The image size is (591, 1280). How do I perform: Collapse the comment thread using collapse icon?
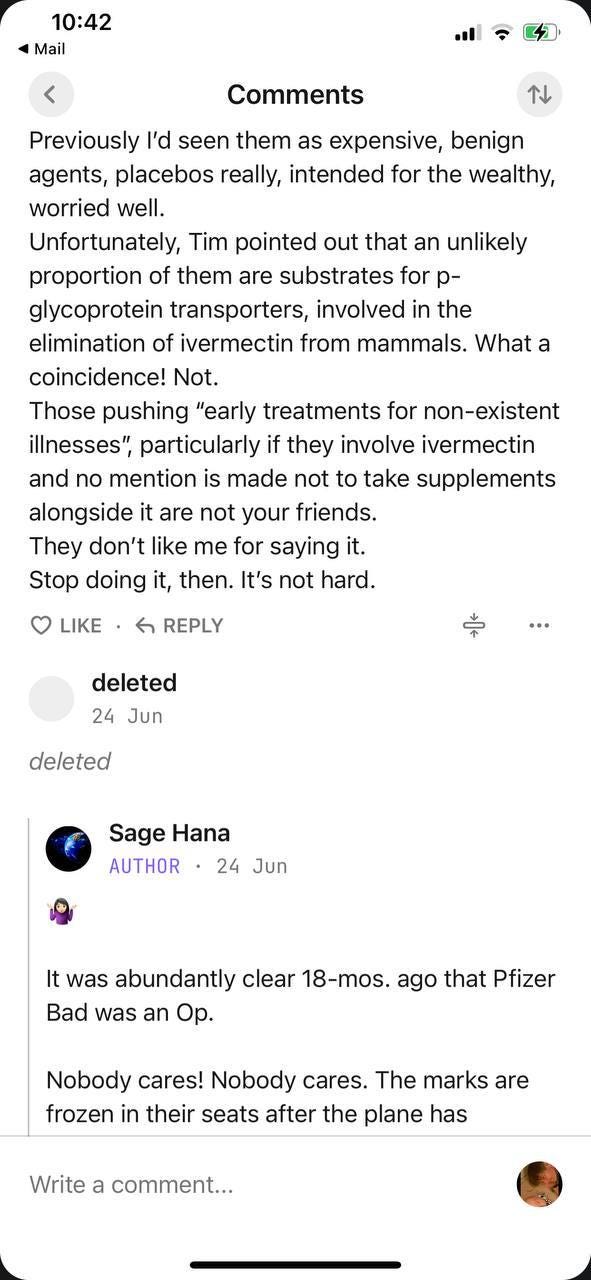click(473, 625)
